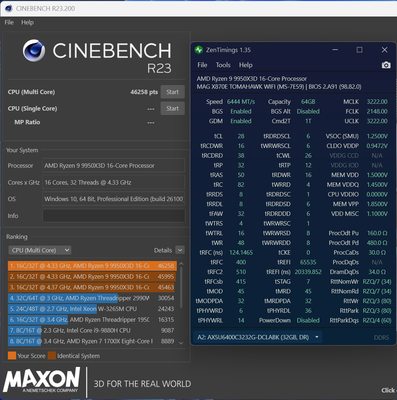Open the ZenTimings Help menu
The image size is (397, 400).
point(246,65)
